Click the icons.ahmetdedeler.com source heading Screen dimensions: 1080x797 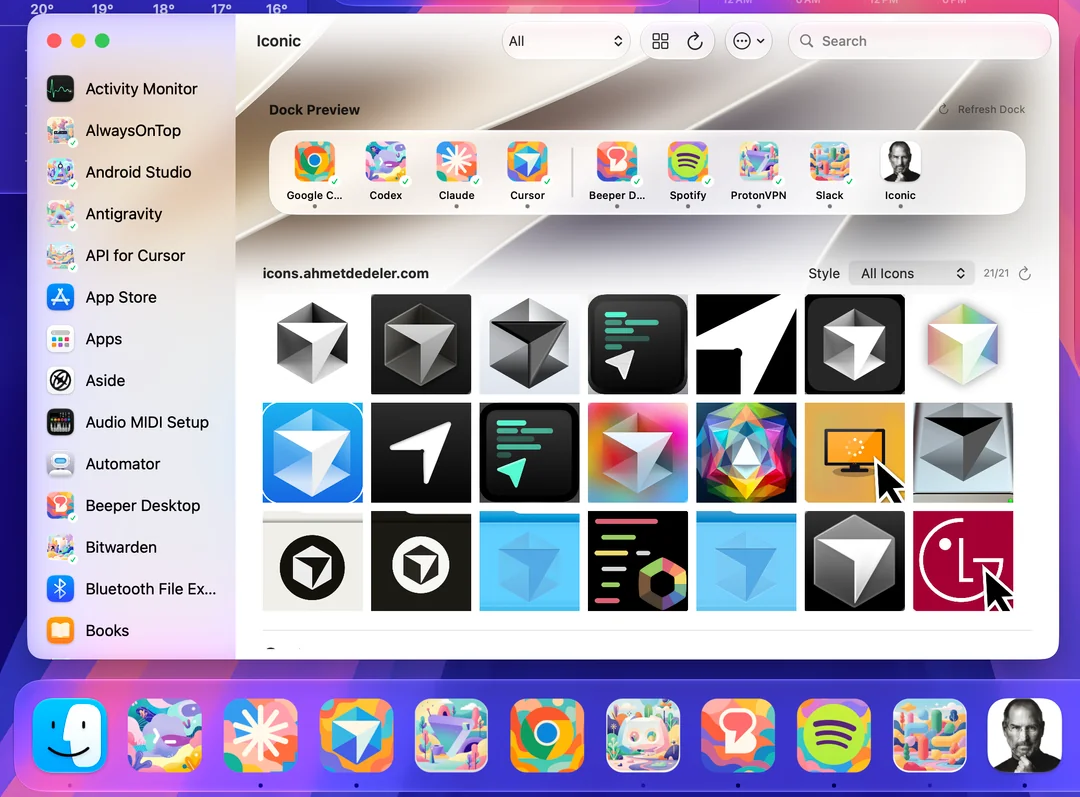pos(346,273)
